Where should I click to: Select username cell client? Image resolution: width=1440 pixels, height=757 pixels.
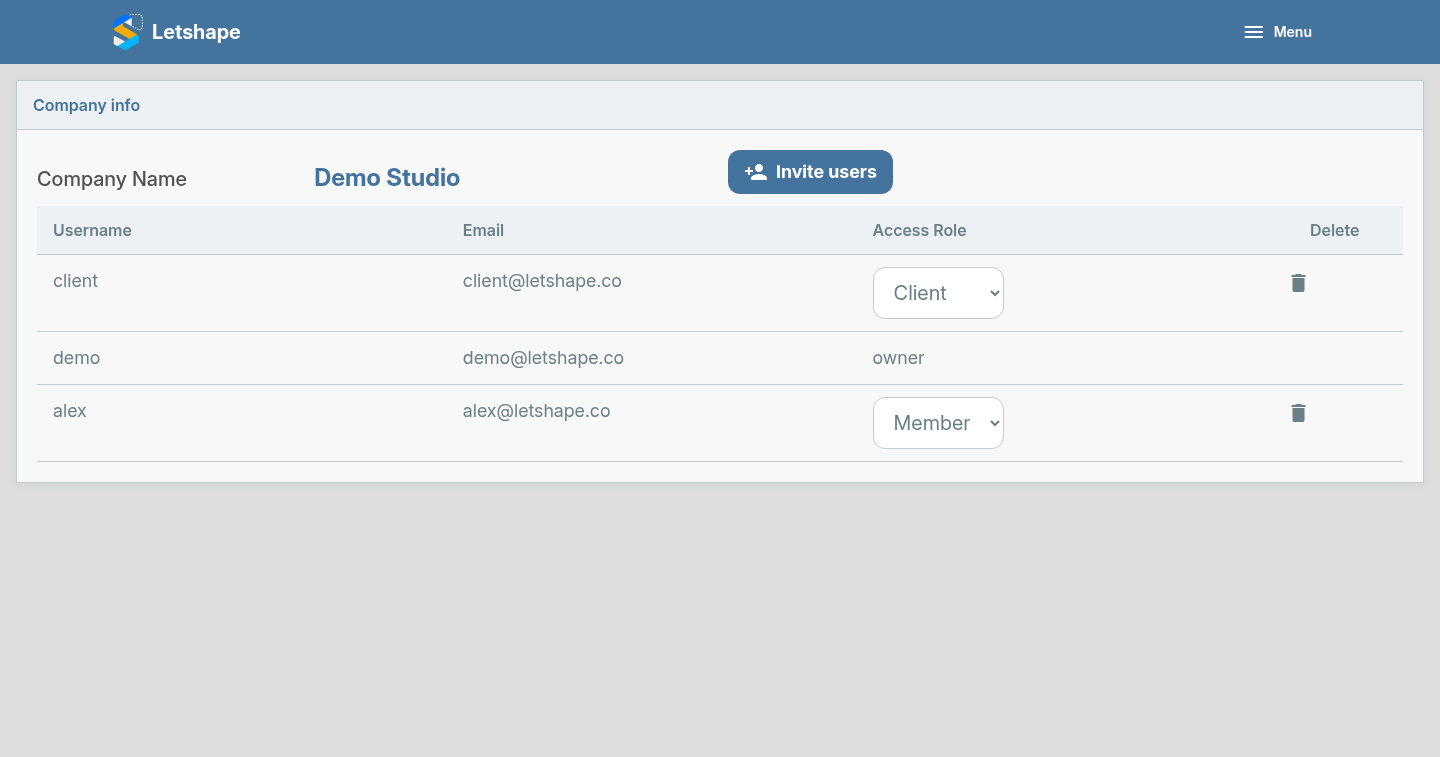(x=75, y=281)
